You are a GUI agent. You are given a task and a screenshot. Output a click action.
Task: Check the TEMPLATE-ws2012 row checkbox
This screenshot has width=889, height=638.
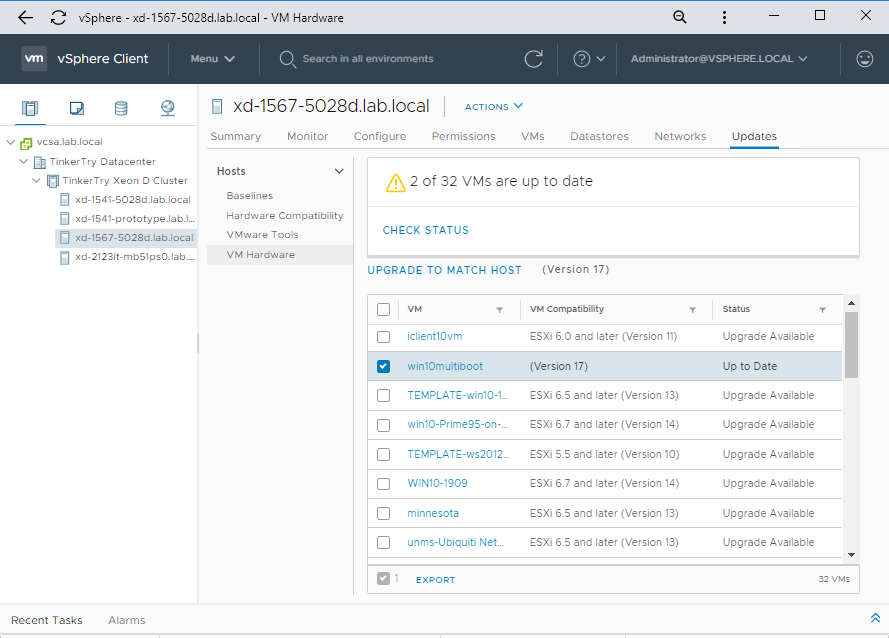pos(383,454)
